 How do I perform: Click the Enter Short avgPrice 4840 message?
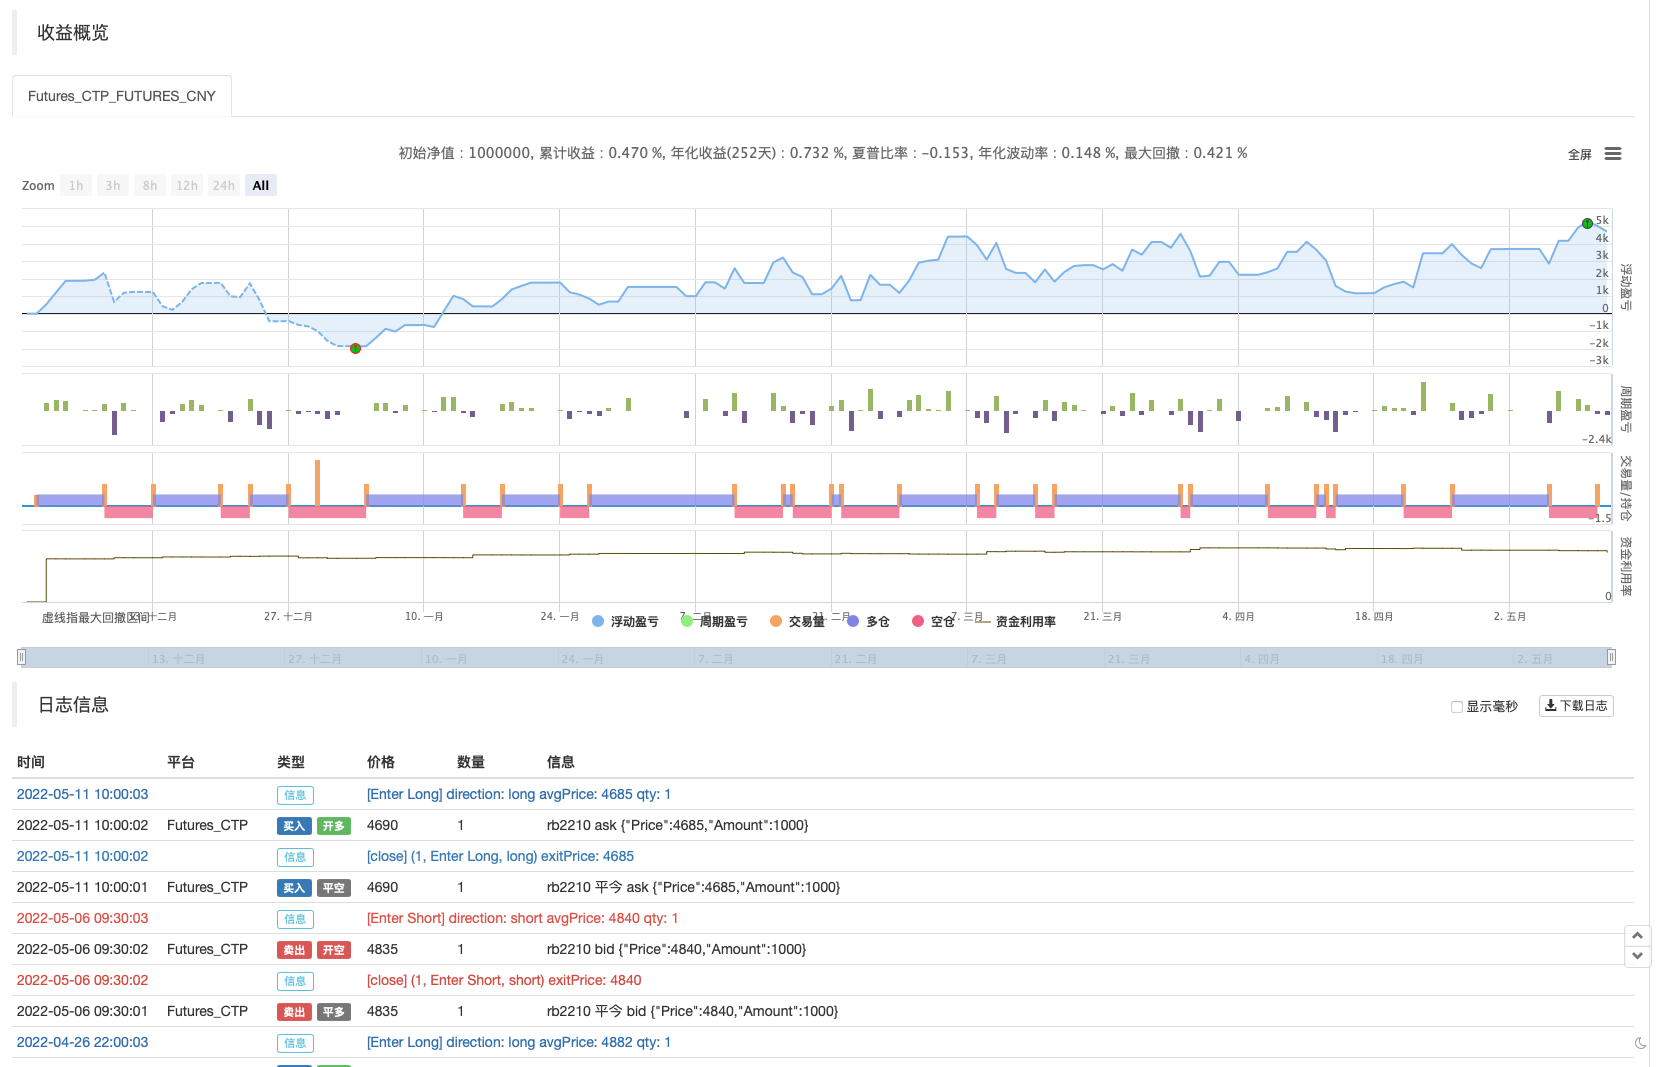click(523, 918)
